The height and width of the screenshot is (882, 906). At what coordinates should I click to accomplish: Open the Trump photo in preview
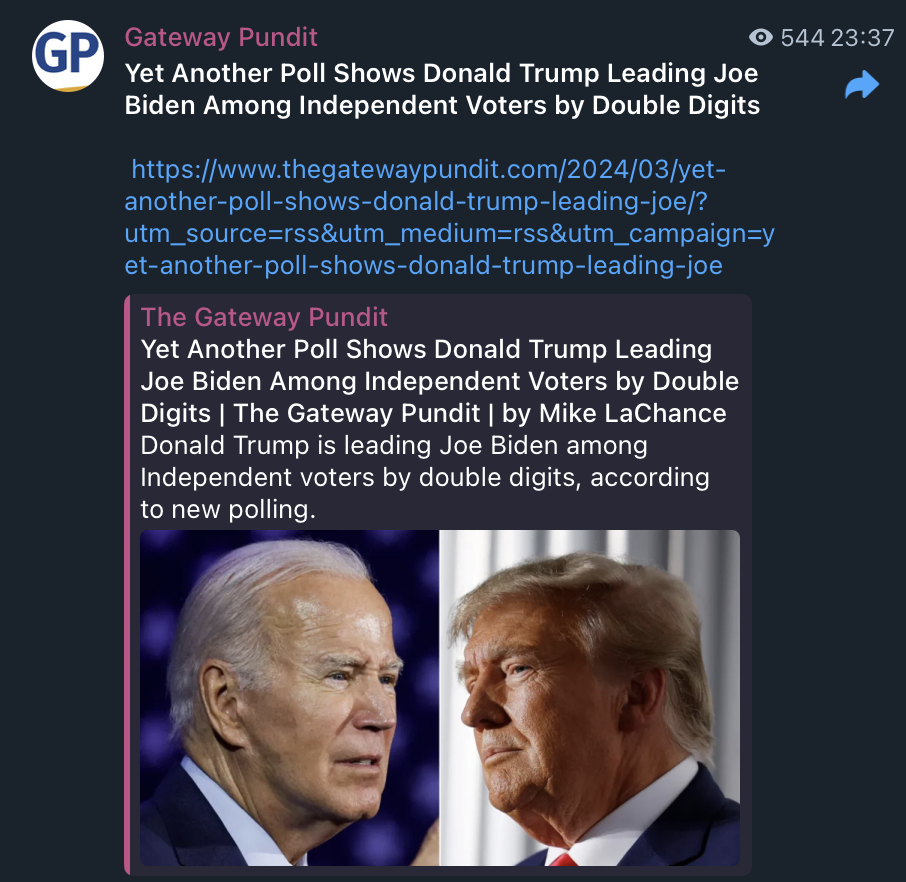(590, 698)
